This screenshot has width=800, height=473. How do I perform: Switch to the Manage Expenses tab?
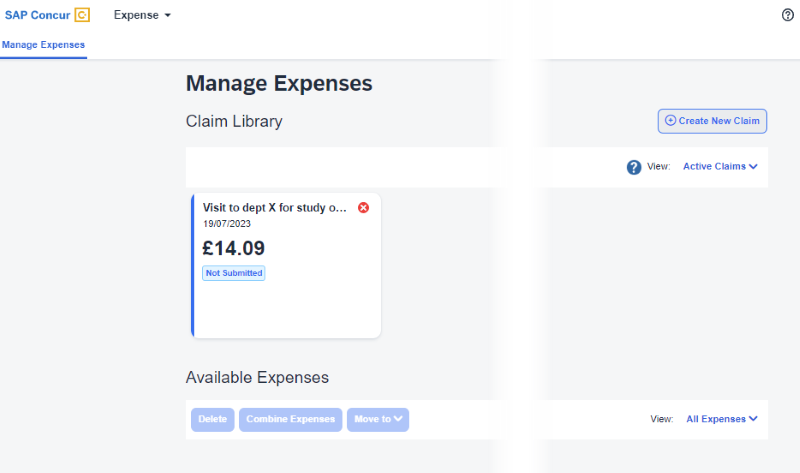click(x=43, y=45)
